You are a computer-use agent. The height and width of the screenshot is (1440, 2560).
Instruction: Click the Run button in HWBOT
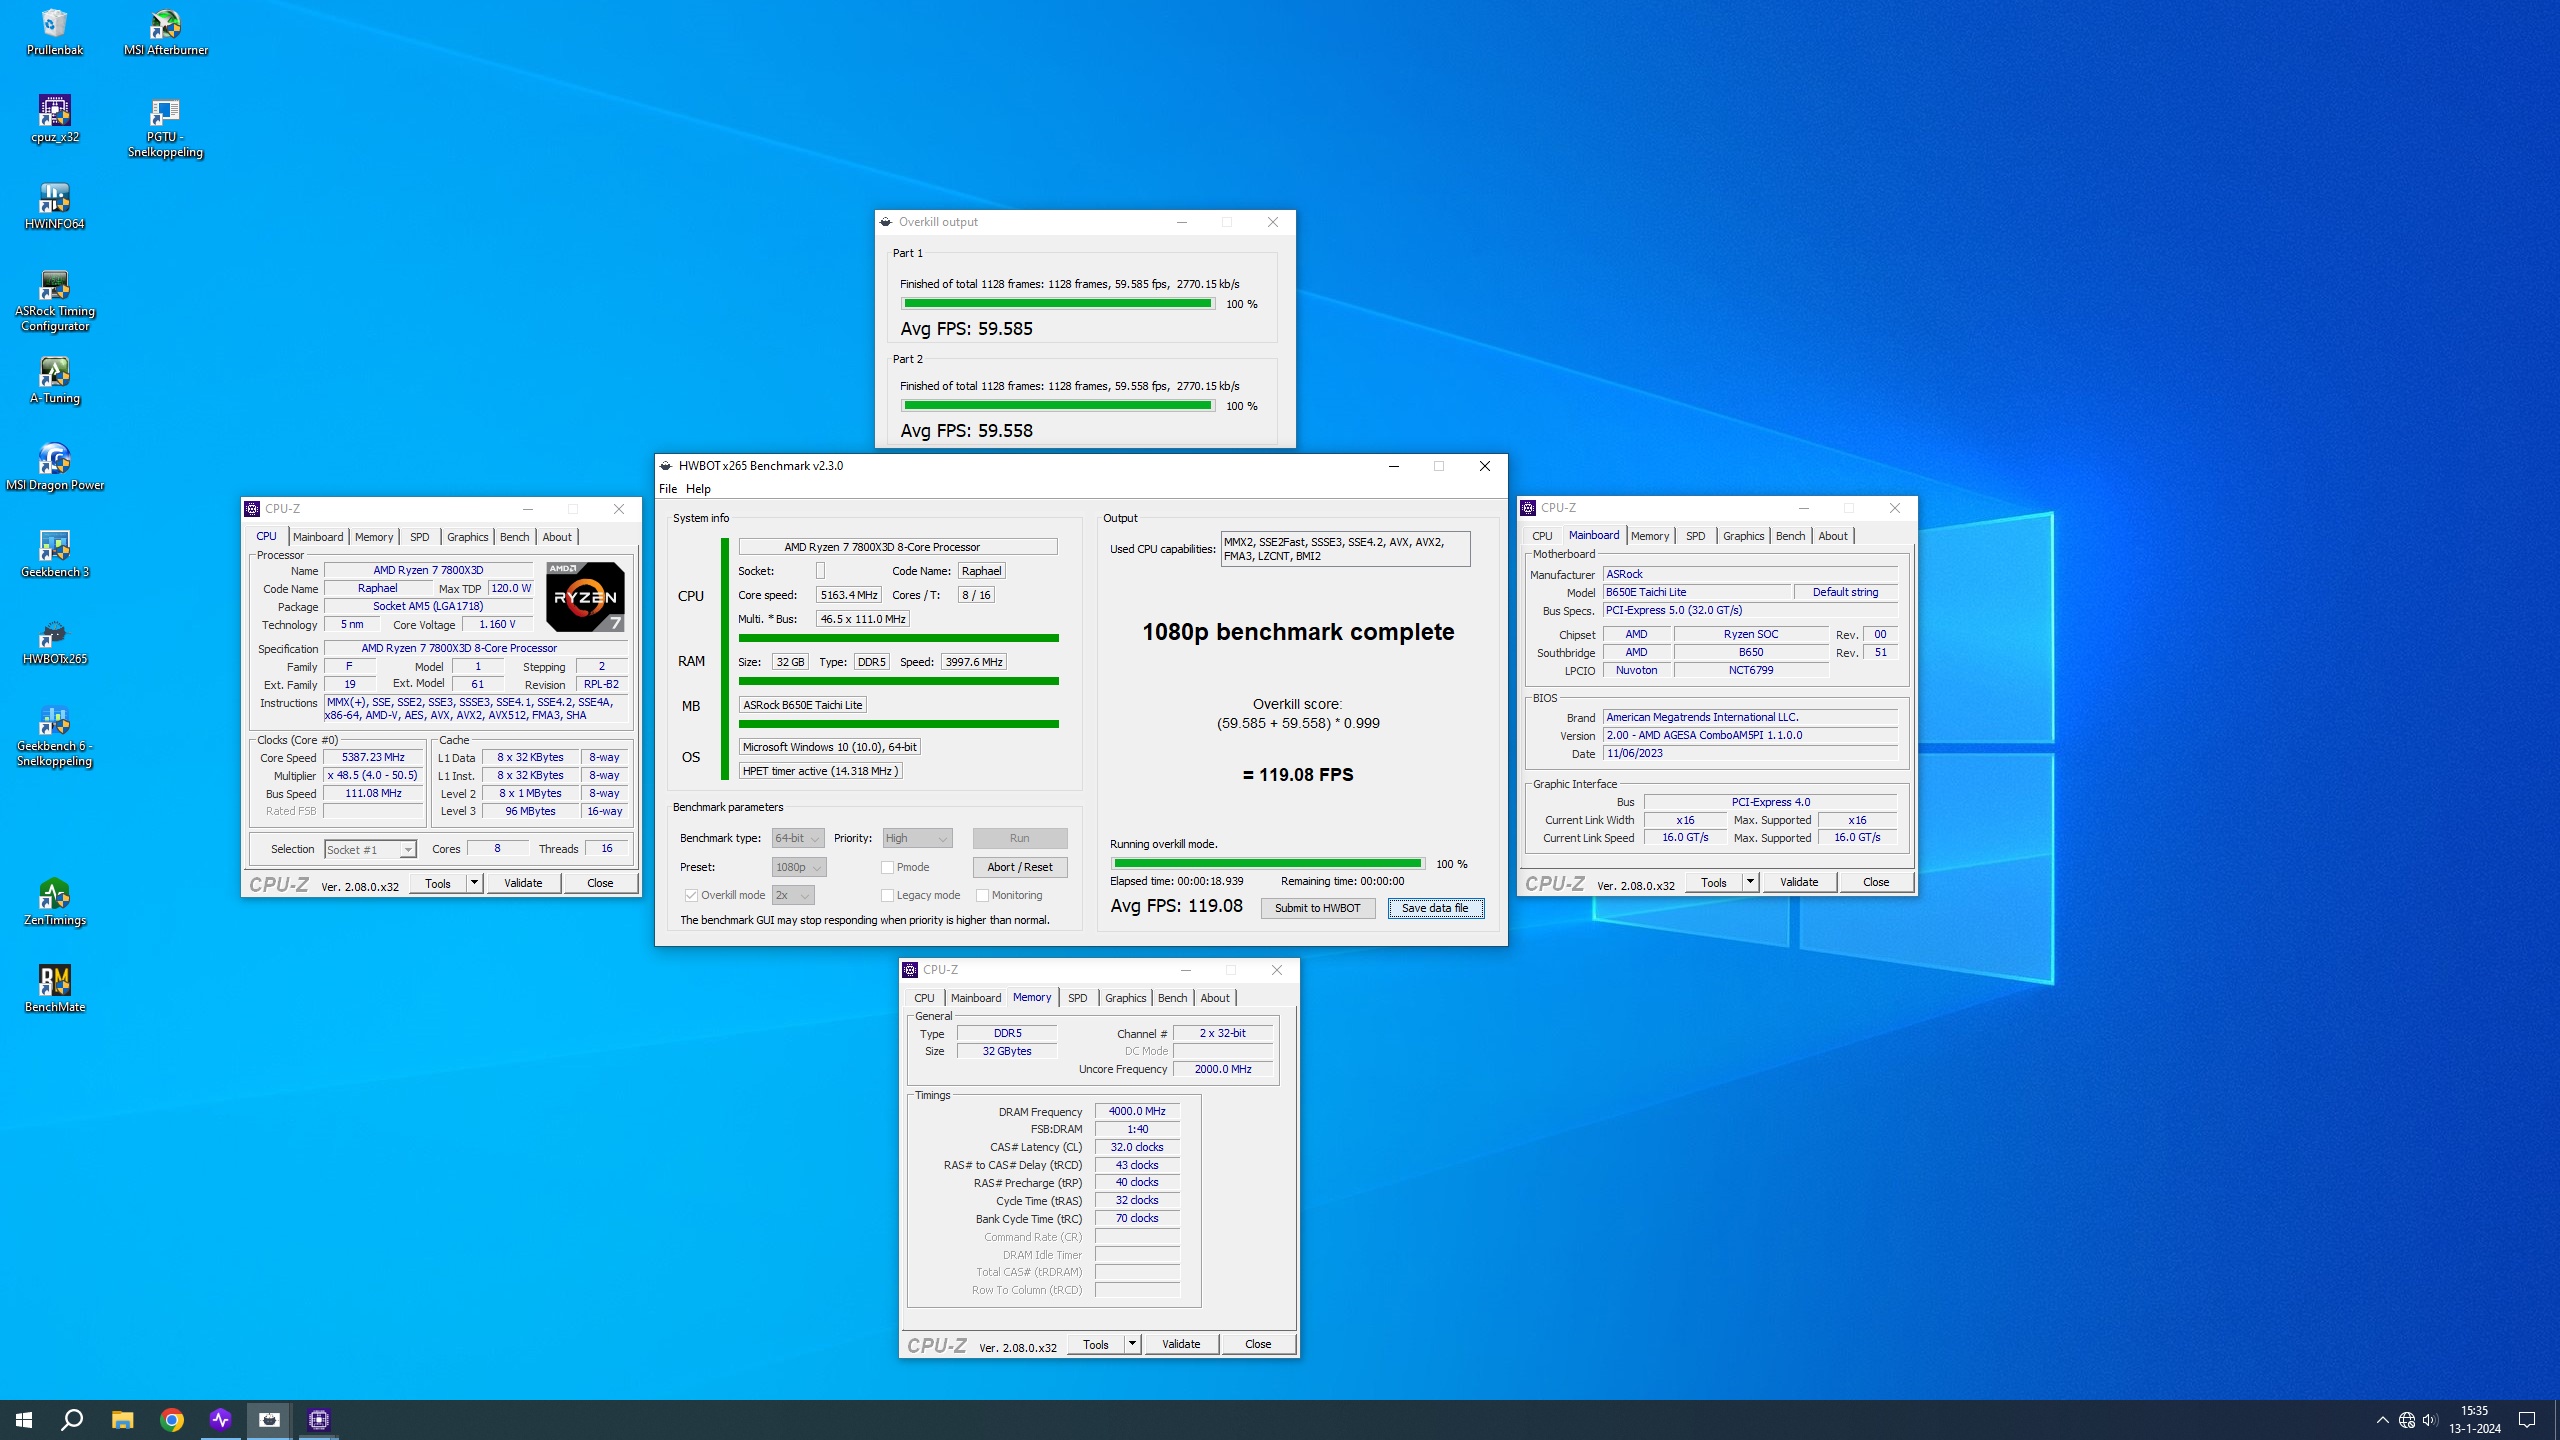1019,838
